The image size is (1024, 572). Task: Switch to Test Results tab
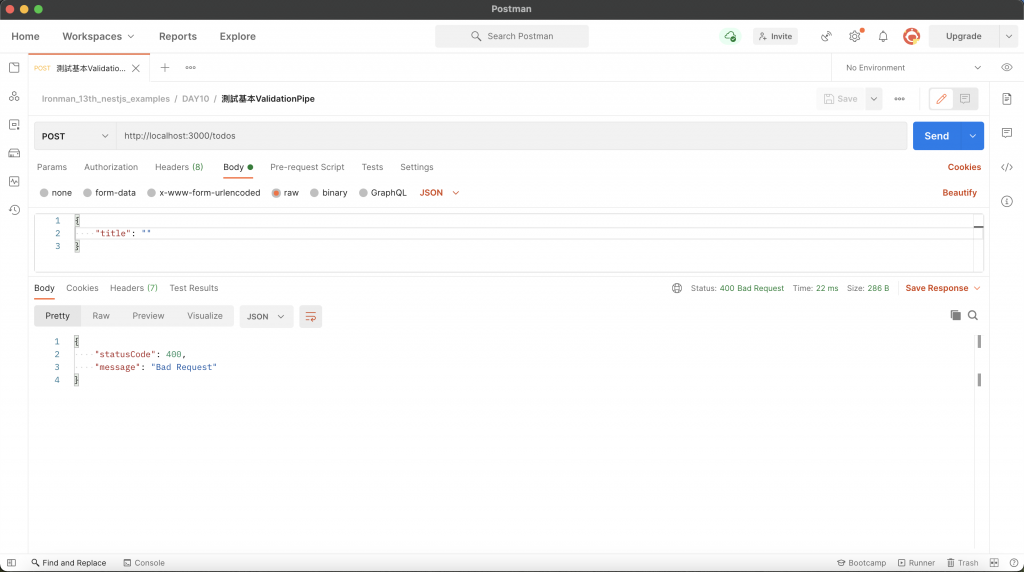[x=194, y=288]
